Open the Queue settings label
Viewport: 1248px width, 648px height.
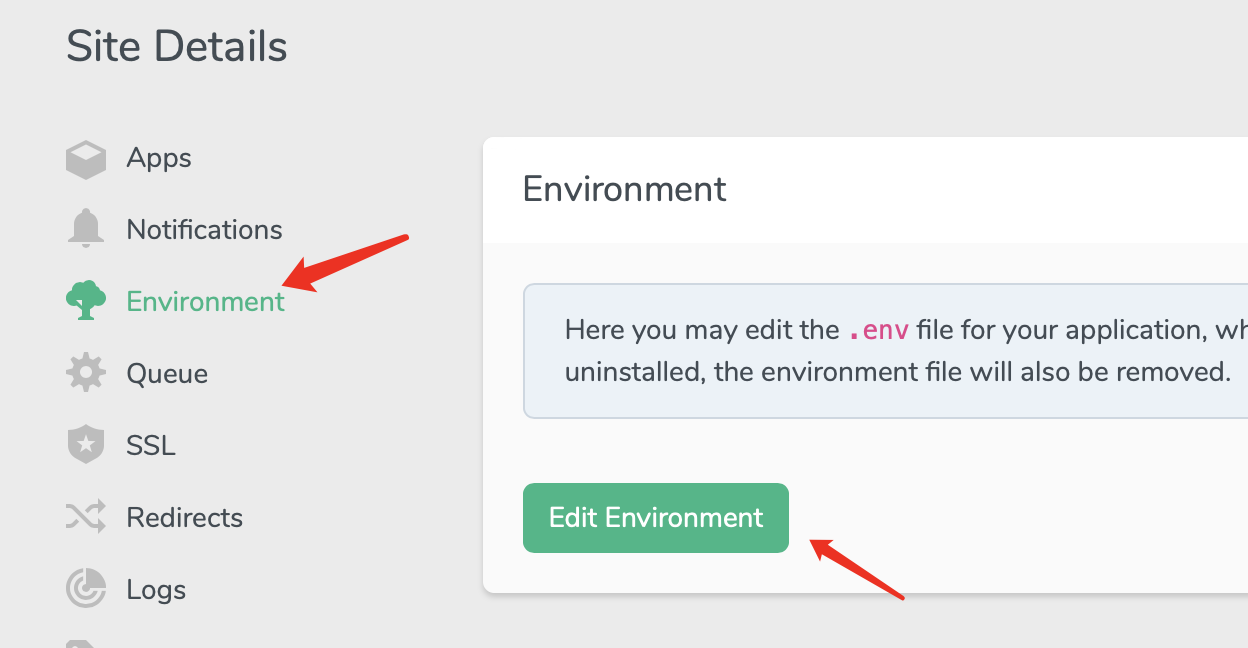point(167,374)
